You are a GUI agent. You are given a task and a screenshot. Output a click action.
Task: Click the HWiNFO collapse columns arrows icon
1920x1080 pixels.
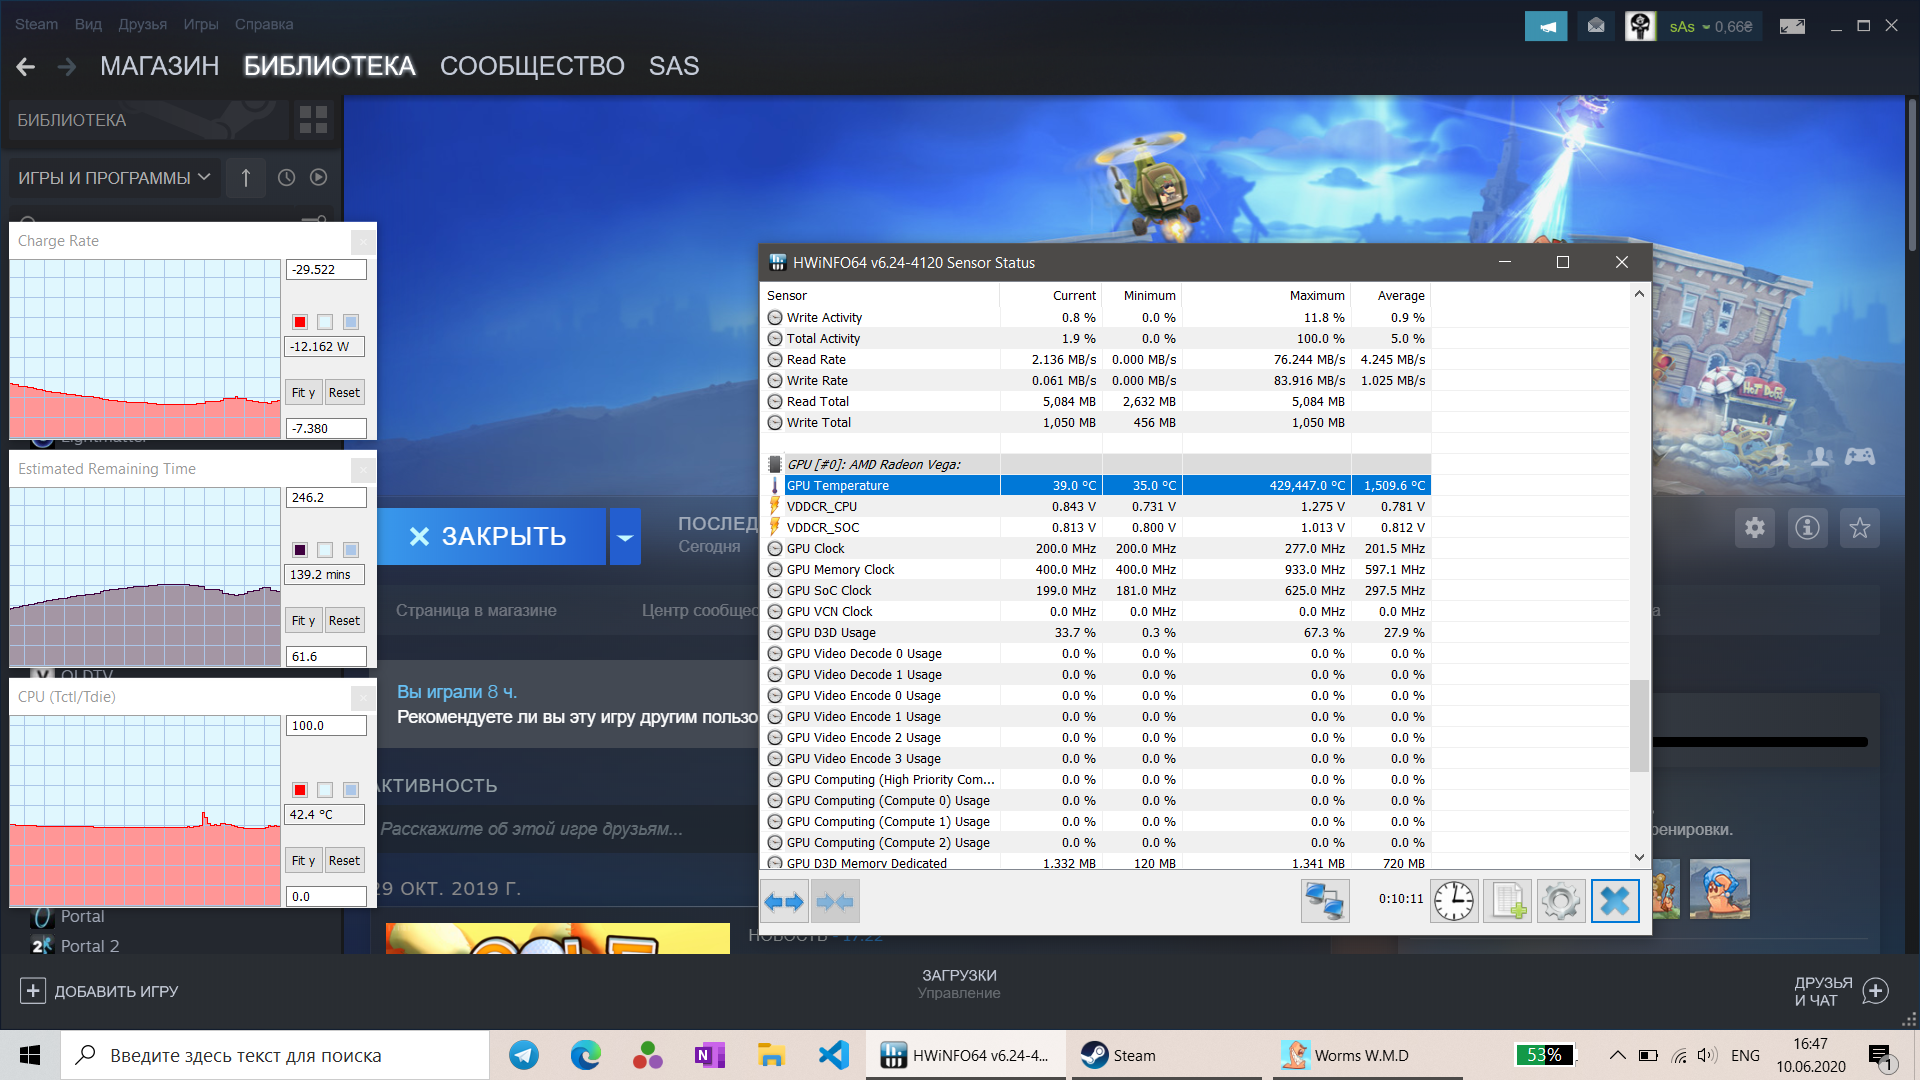click(x=835, y=902)
